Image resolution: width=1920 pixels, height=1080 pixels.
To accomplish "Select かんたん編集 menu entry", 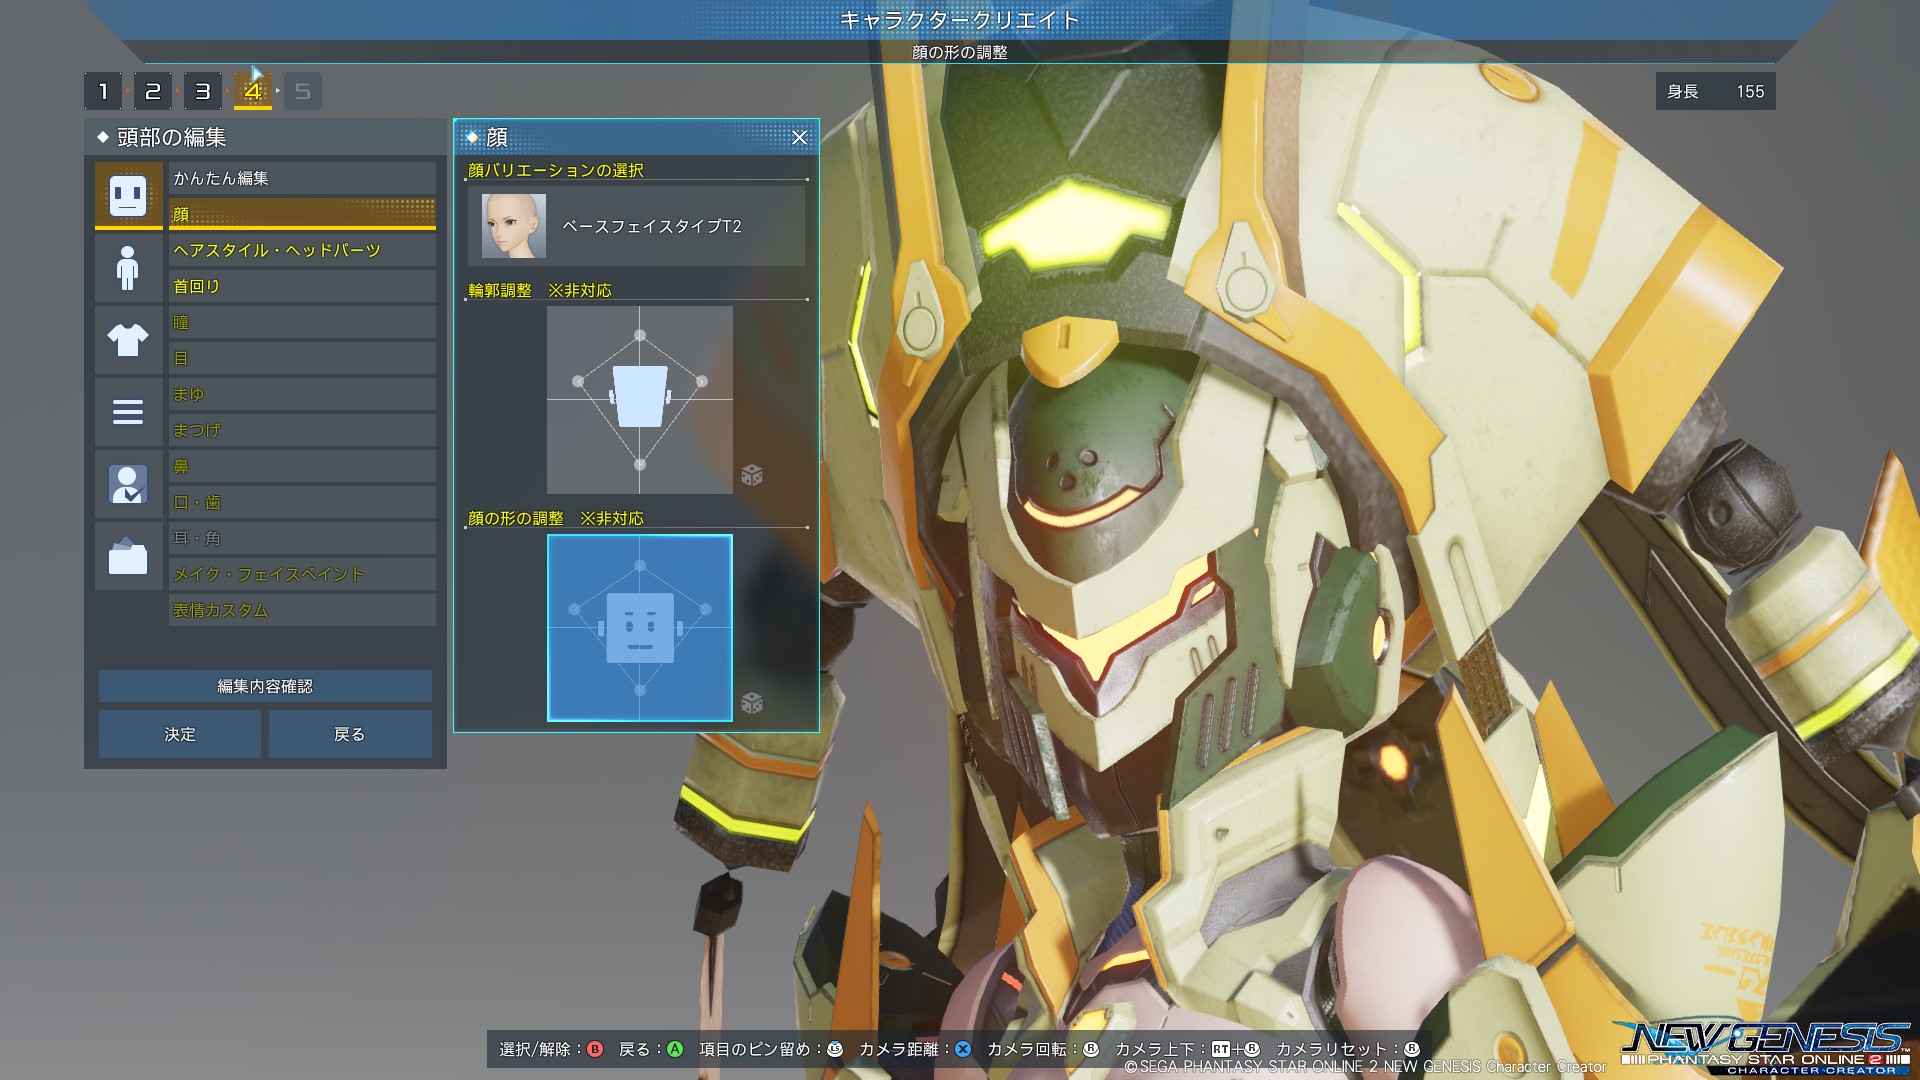I will tap(302, 178).
